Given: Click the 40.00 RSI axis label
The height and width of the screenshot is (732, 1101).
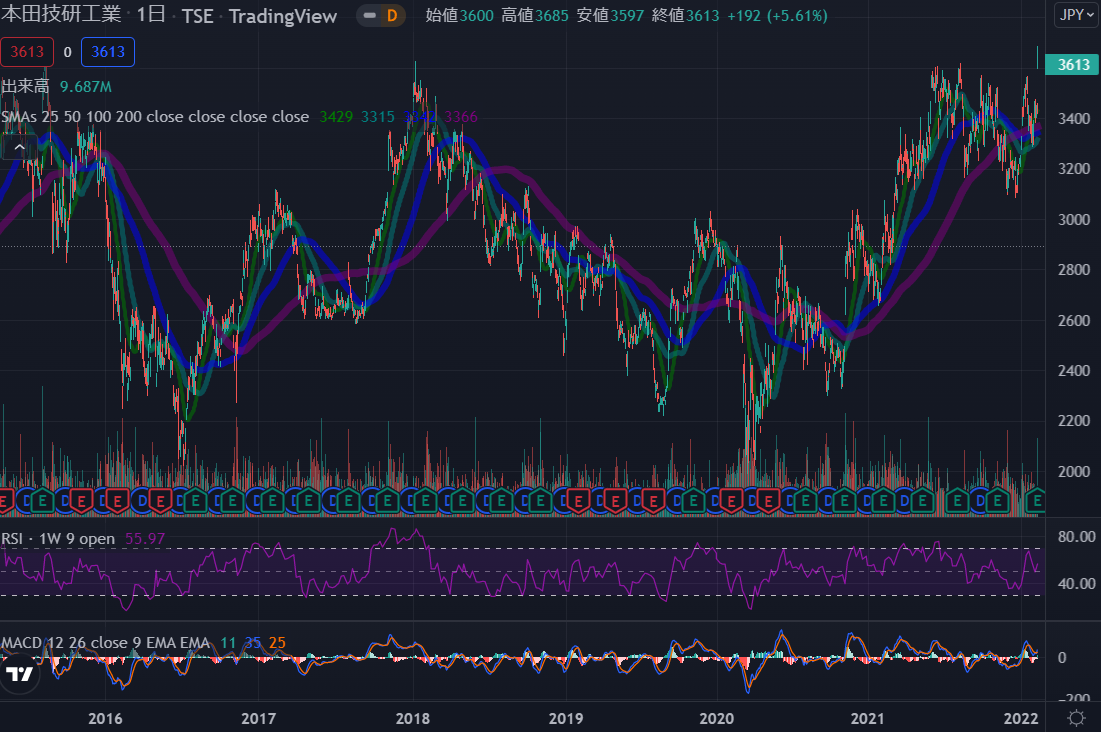Looking at the screenshot, I should click(x=1076, y=584).
